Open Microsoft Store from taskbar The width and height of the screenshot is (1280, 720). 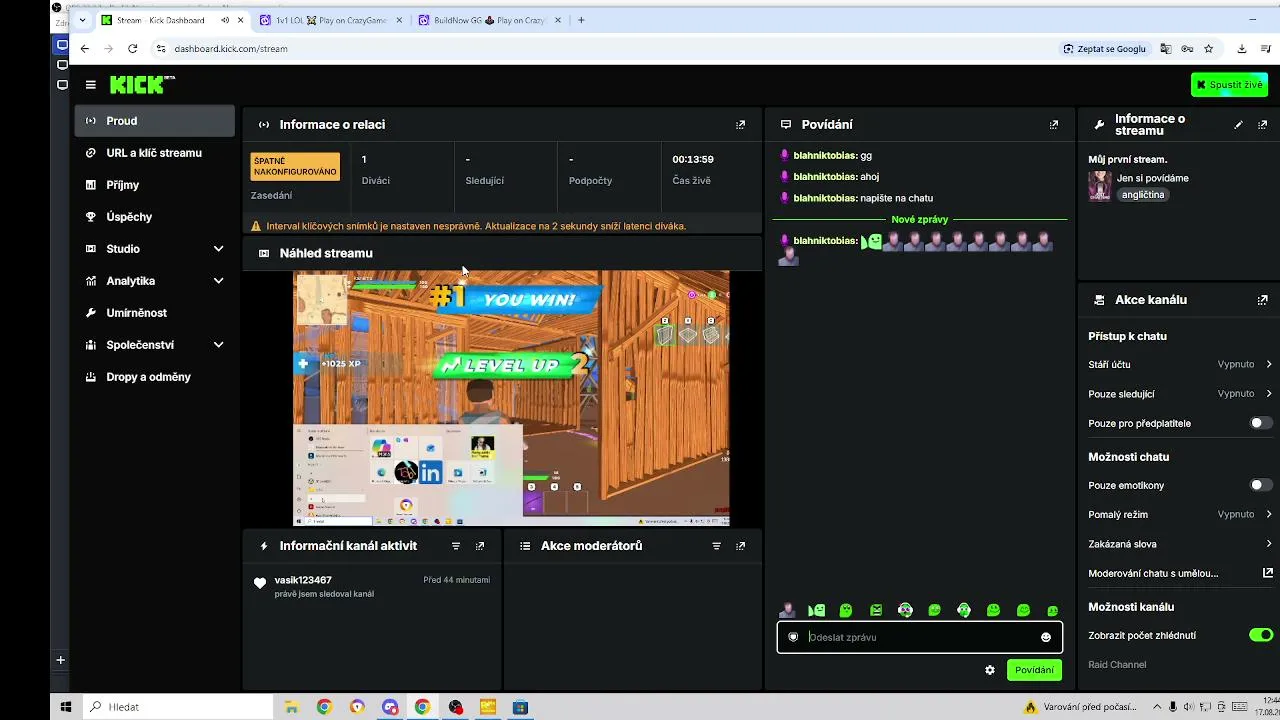point(520,707)
